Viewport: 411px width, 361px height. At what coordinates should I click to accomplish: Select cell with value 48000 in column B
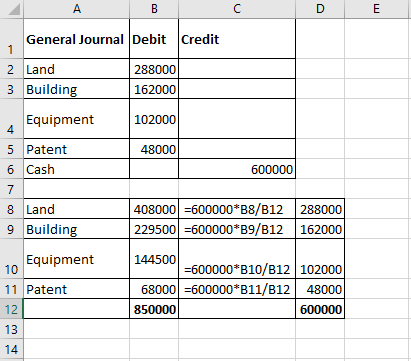[154, 149]
